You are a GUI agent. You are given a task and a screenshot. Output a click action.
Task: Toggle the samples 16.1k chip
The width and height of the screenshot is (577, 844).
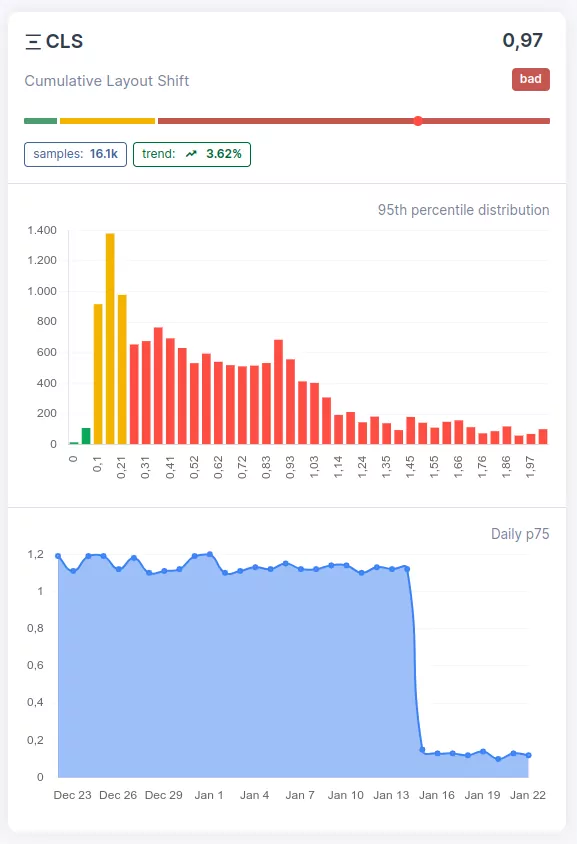[x=74, y=154]
